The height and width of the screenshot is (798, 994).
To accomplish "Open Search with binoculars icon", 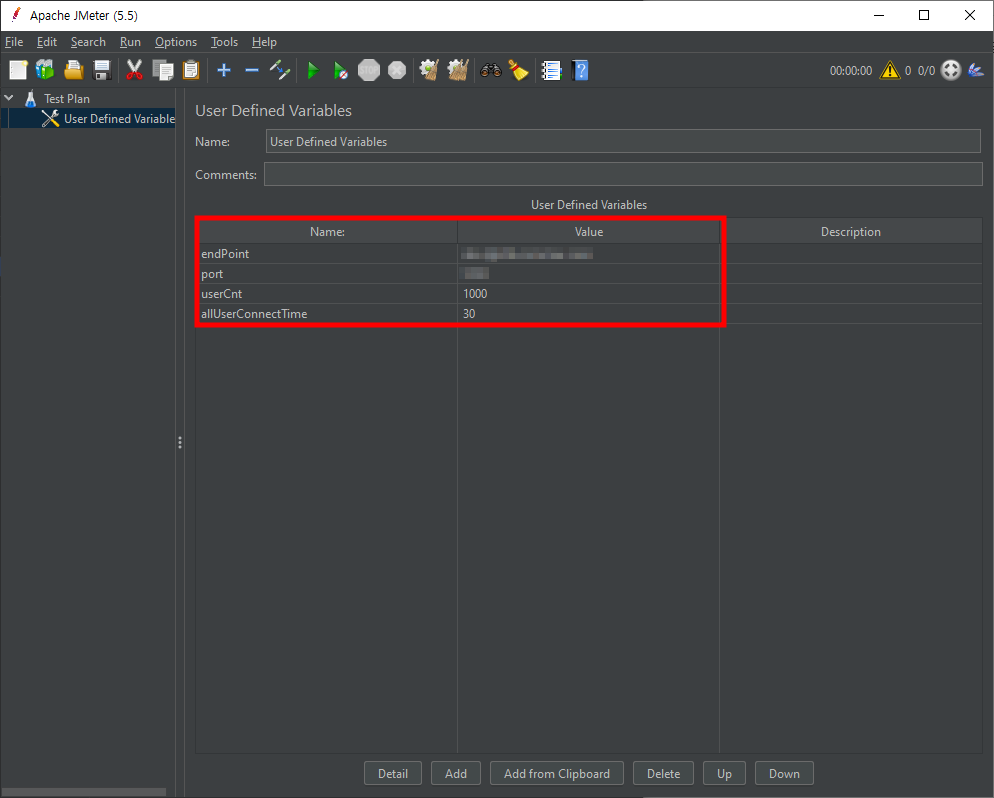I will click(491, 70).
